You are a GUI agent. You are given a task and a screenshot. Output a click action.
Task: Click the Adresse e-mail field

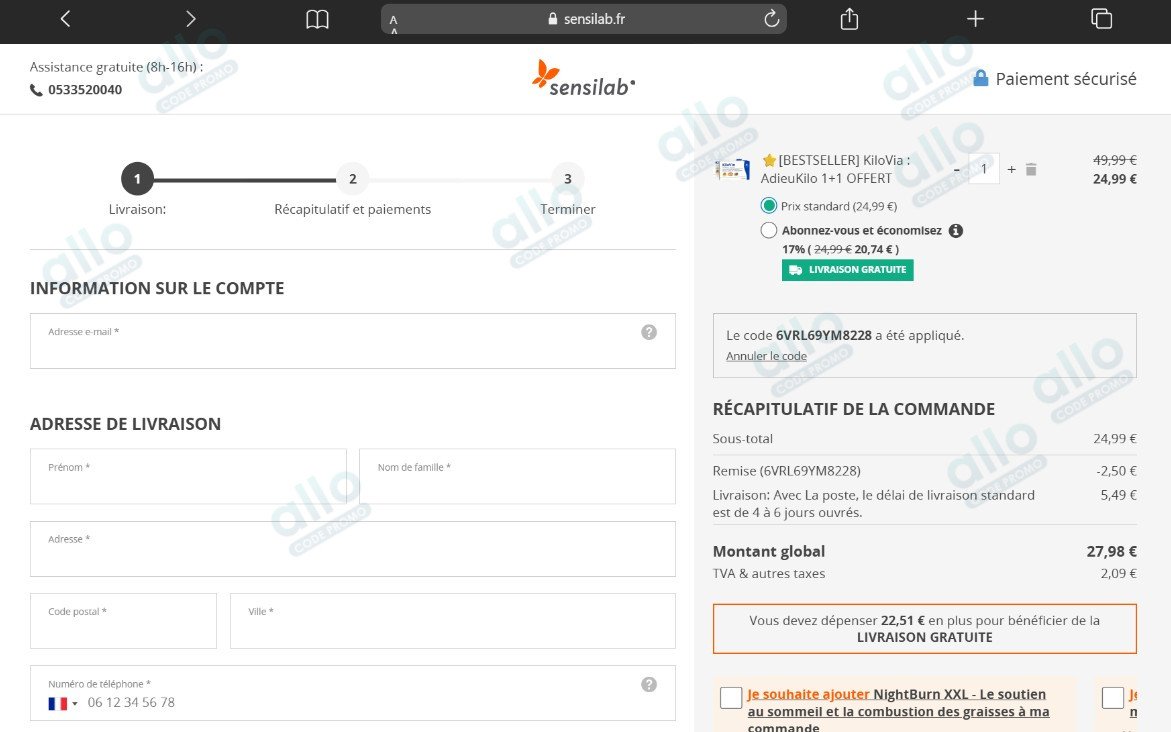pos(352,341)
